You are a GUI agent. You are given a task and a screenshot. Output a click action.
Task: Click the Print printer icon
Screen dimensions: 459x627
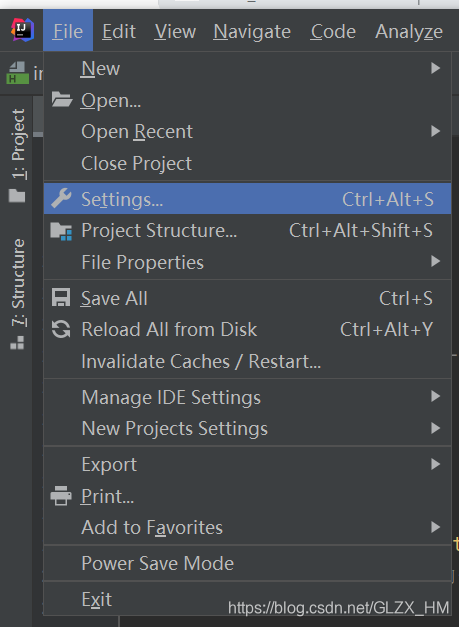pyautogui.click(x=61, y=496)
